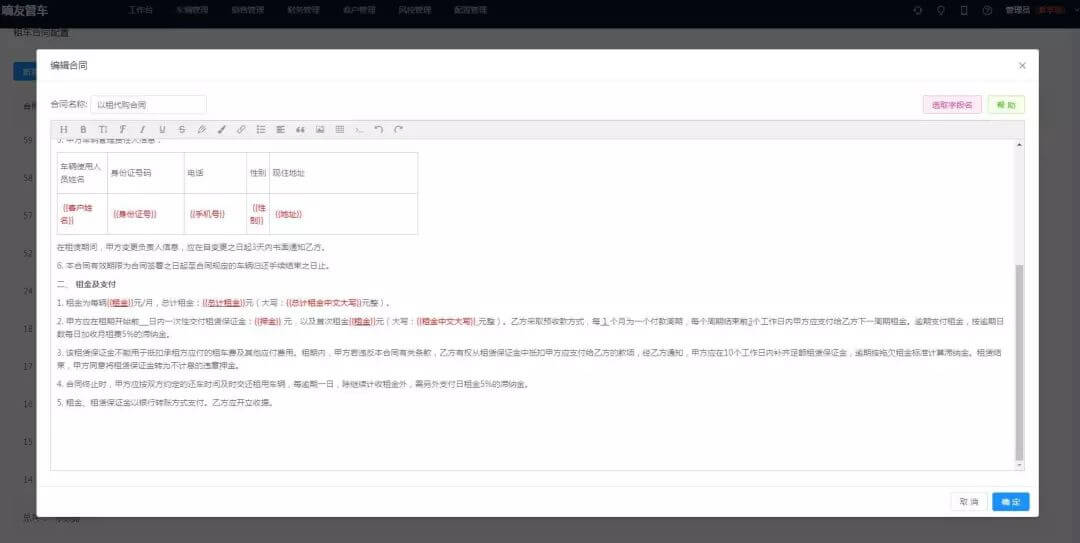Screen dimensions: 1080x543
Task: Confirm with the blue 确定 button
Action: click(1010, 502)
